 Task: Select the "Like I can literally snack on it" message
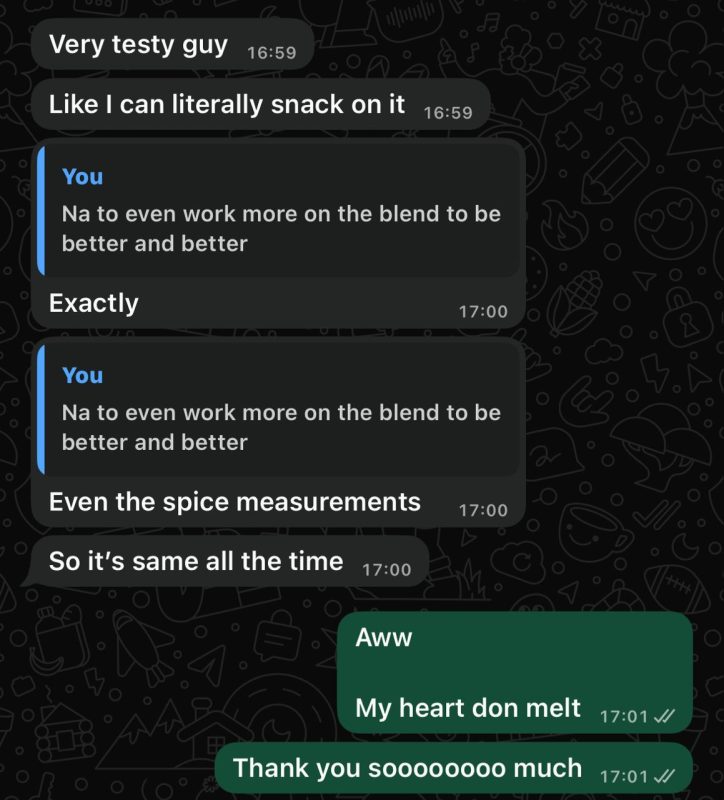coord(227,104)
